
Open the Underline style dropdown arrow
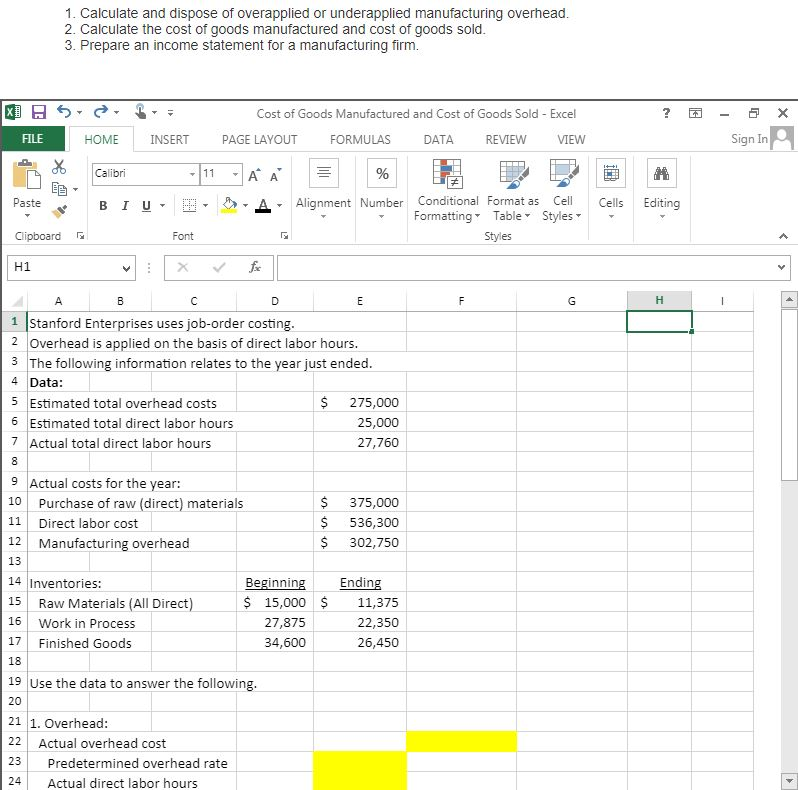pyautogui.click(x=162, y=206)
